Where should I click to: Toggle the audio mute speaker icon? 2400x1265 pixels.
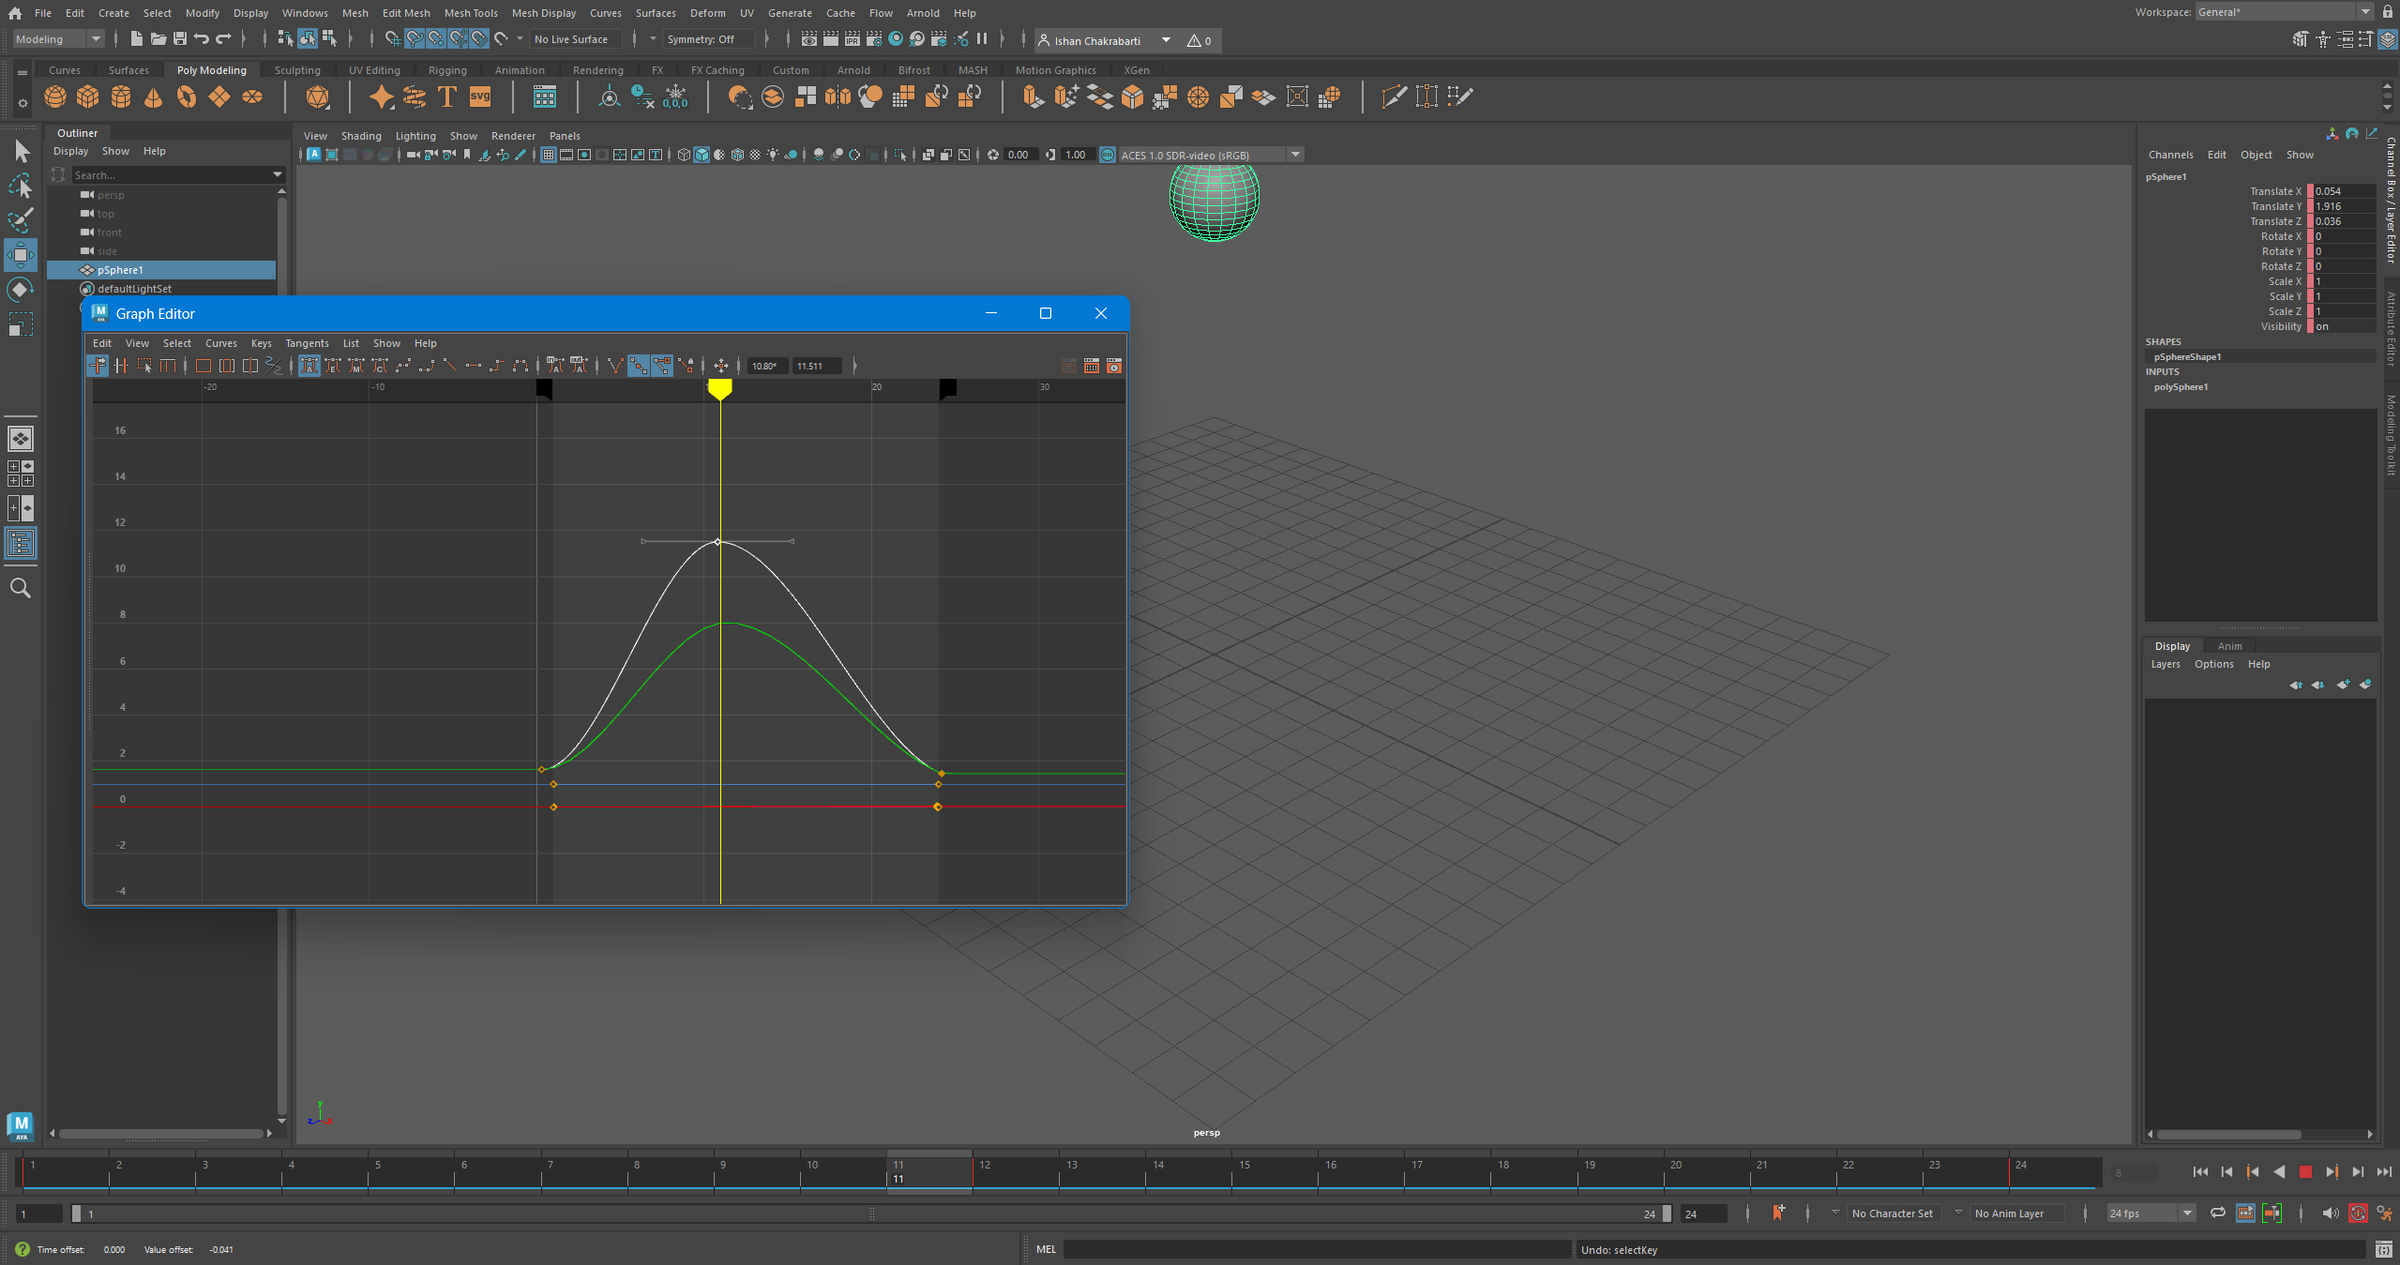(2330, 1213)
